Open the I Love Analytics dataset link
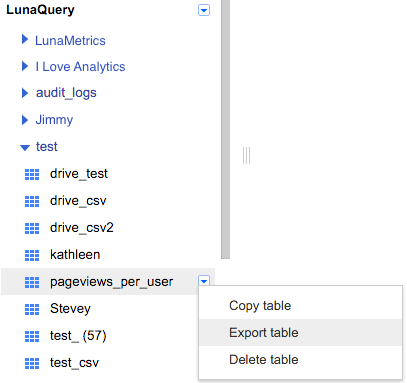The height and width of the screenshot is (383, 407). click(80, 67)
